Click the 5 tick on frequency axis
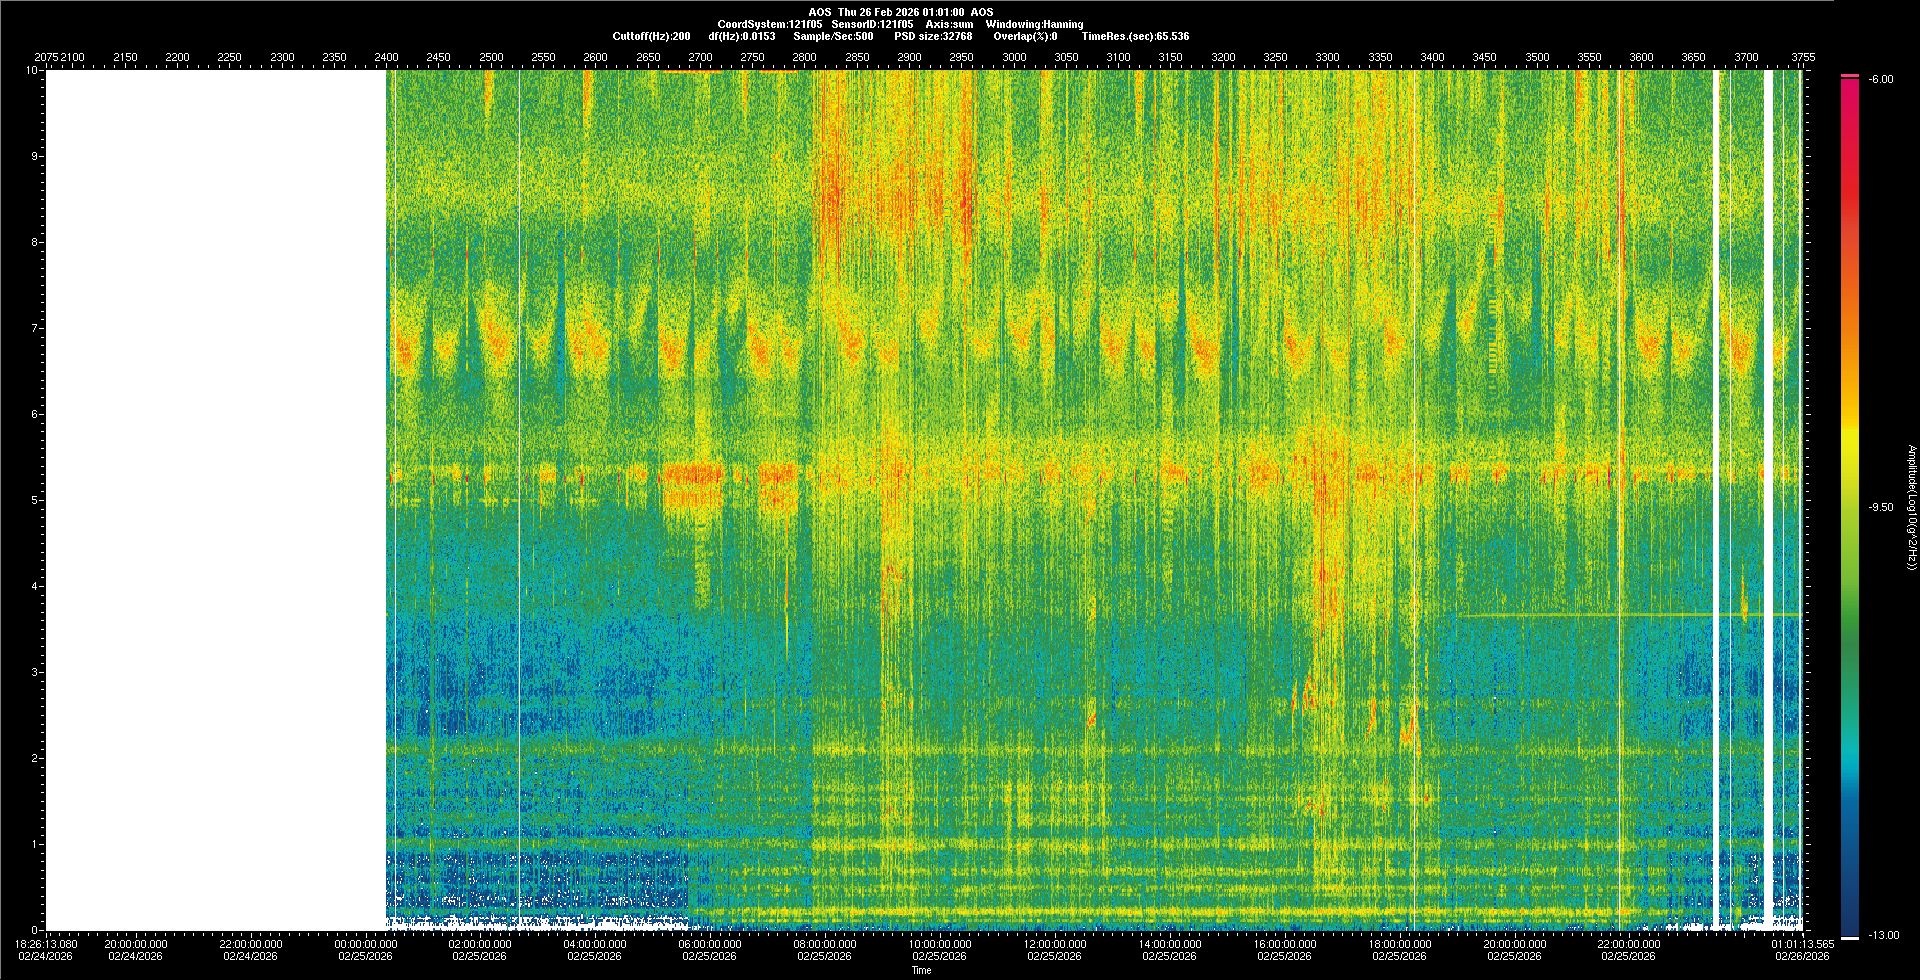Image resolution: width=1920 pixels, height=980 pixels. pyautogui.click(x=34, y=500)
